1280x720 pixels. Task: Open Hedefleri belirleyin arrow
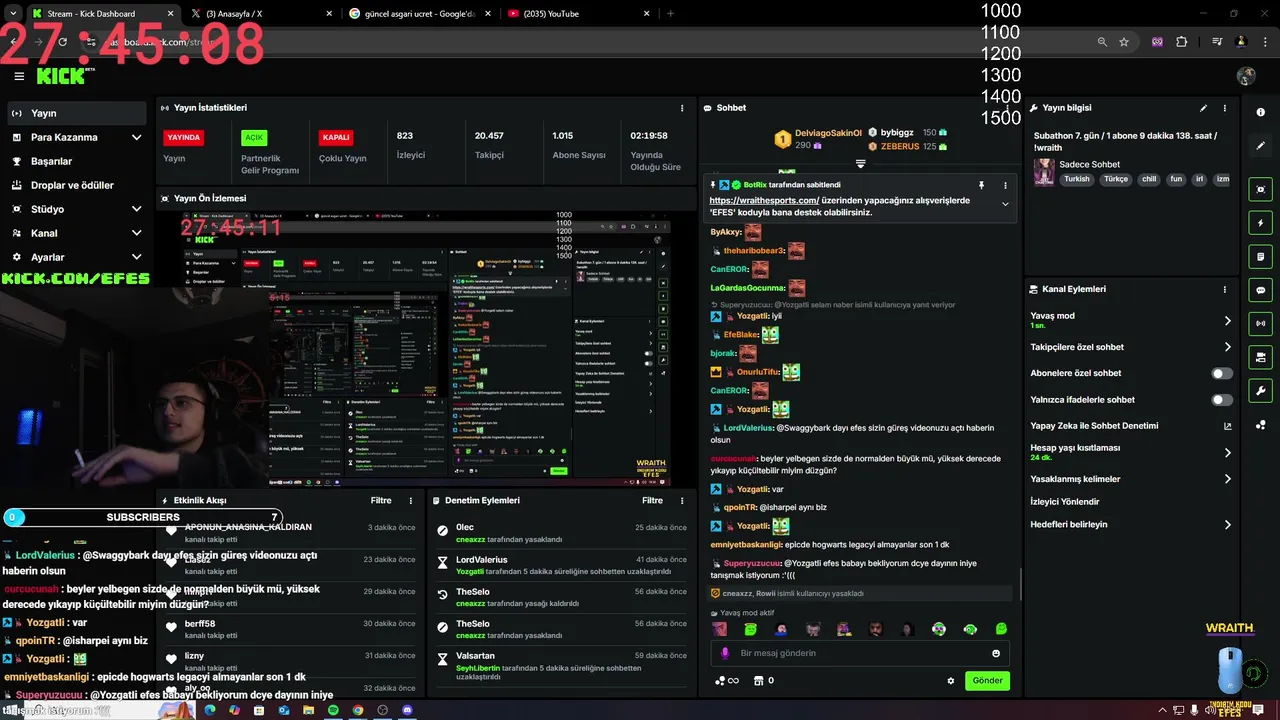1228,524
